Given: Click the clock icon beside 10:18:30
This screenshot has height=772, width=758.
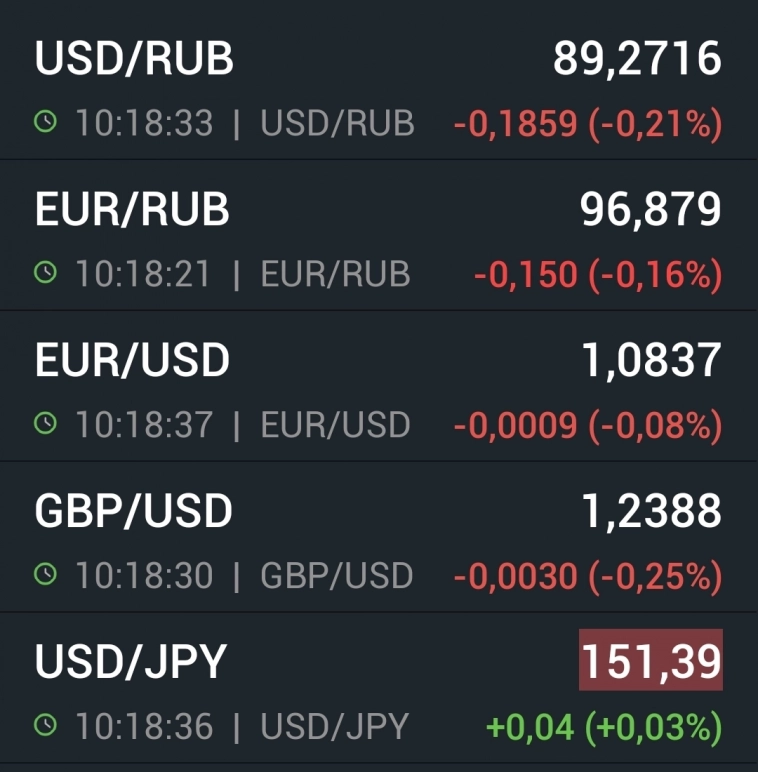Looking at the screenshot, I should (x=46, y=575).
